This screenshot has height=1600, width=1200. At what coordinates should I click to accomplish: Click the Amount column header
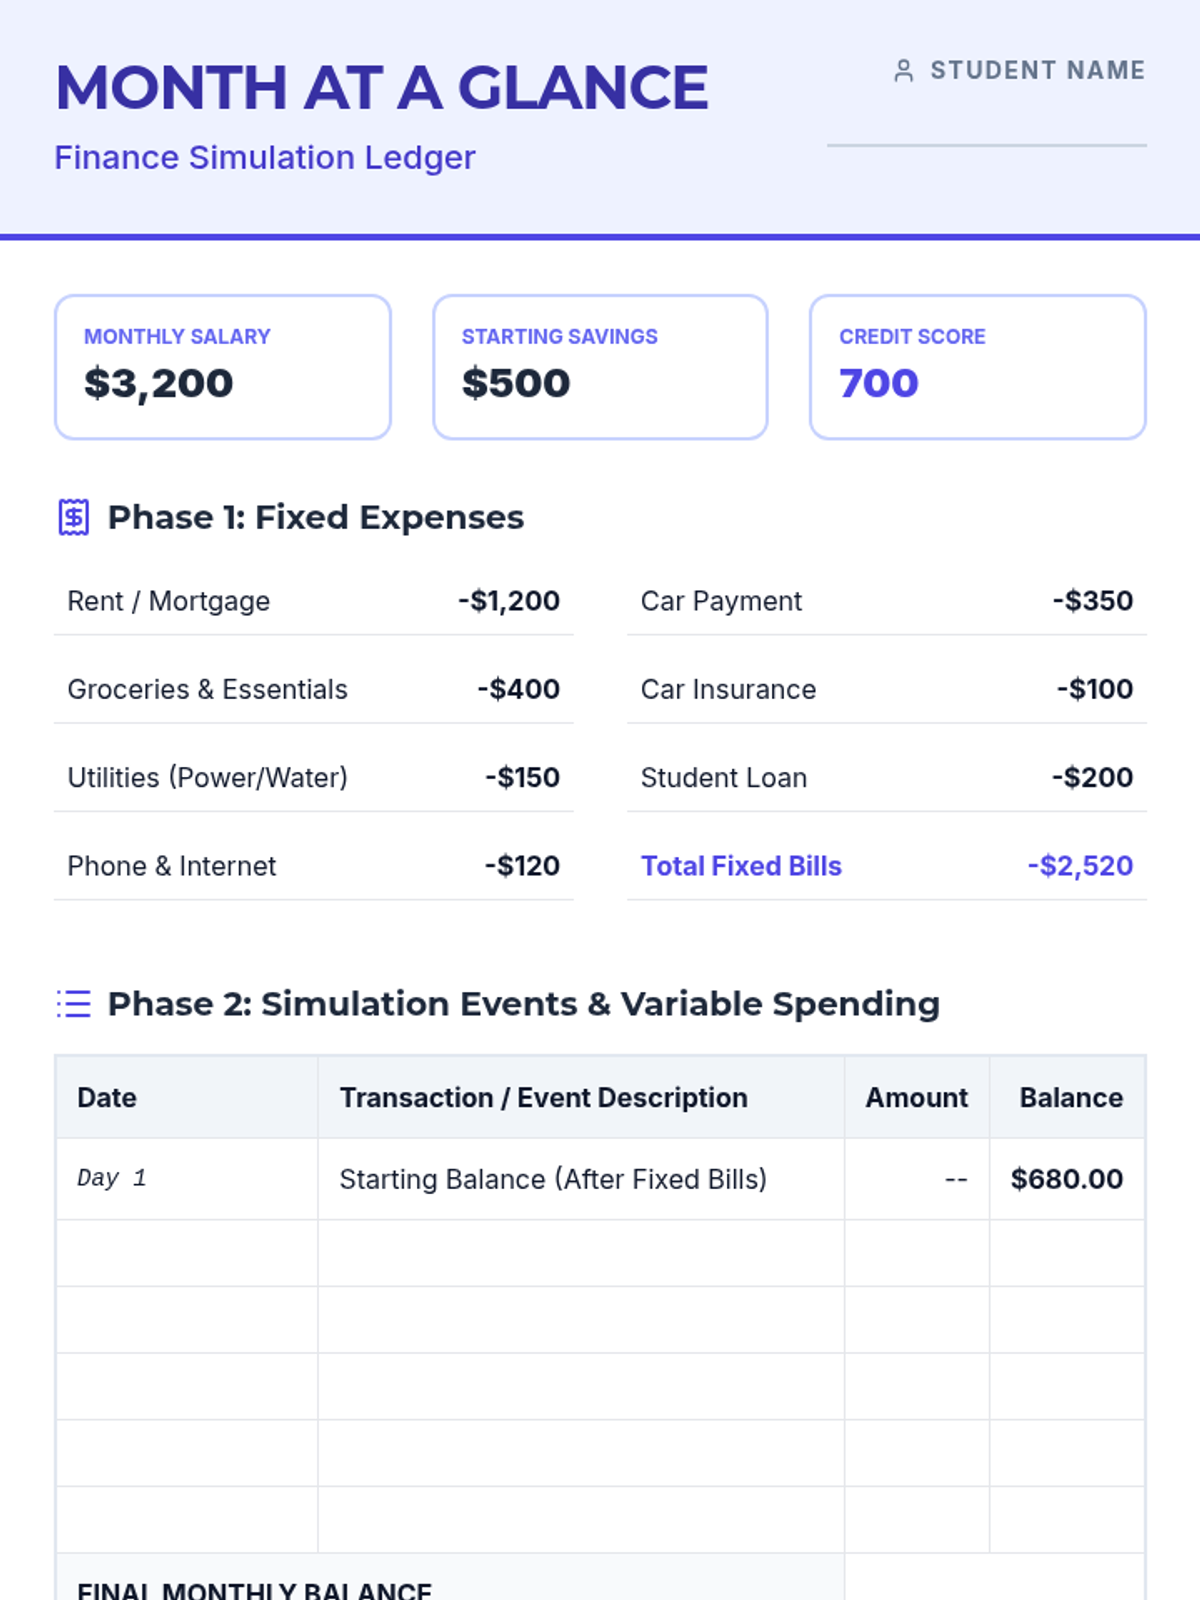(x=916, y=1098)
